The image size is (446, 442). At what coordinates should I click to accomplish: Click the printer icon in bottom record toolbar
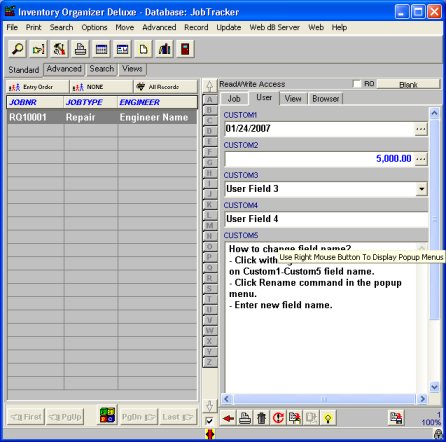point(245,418)
